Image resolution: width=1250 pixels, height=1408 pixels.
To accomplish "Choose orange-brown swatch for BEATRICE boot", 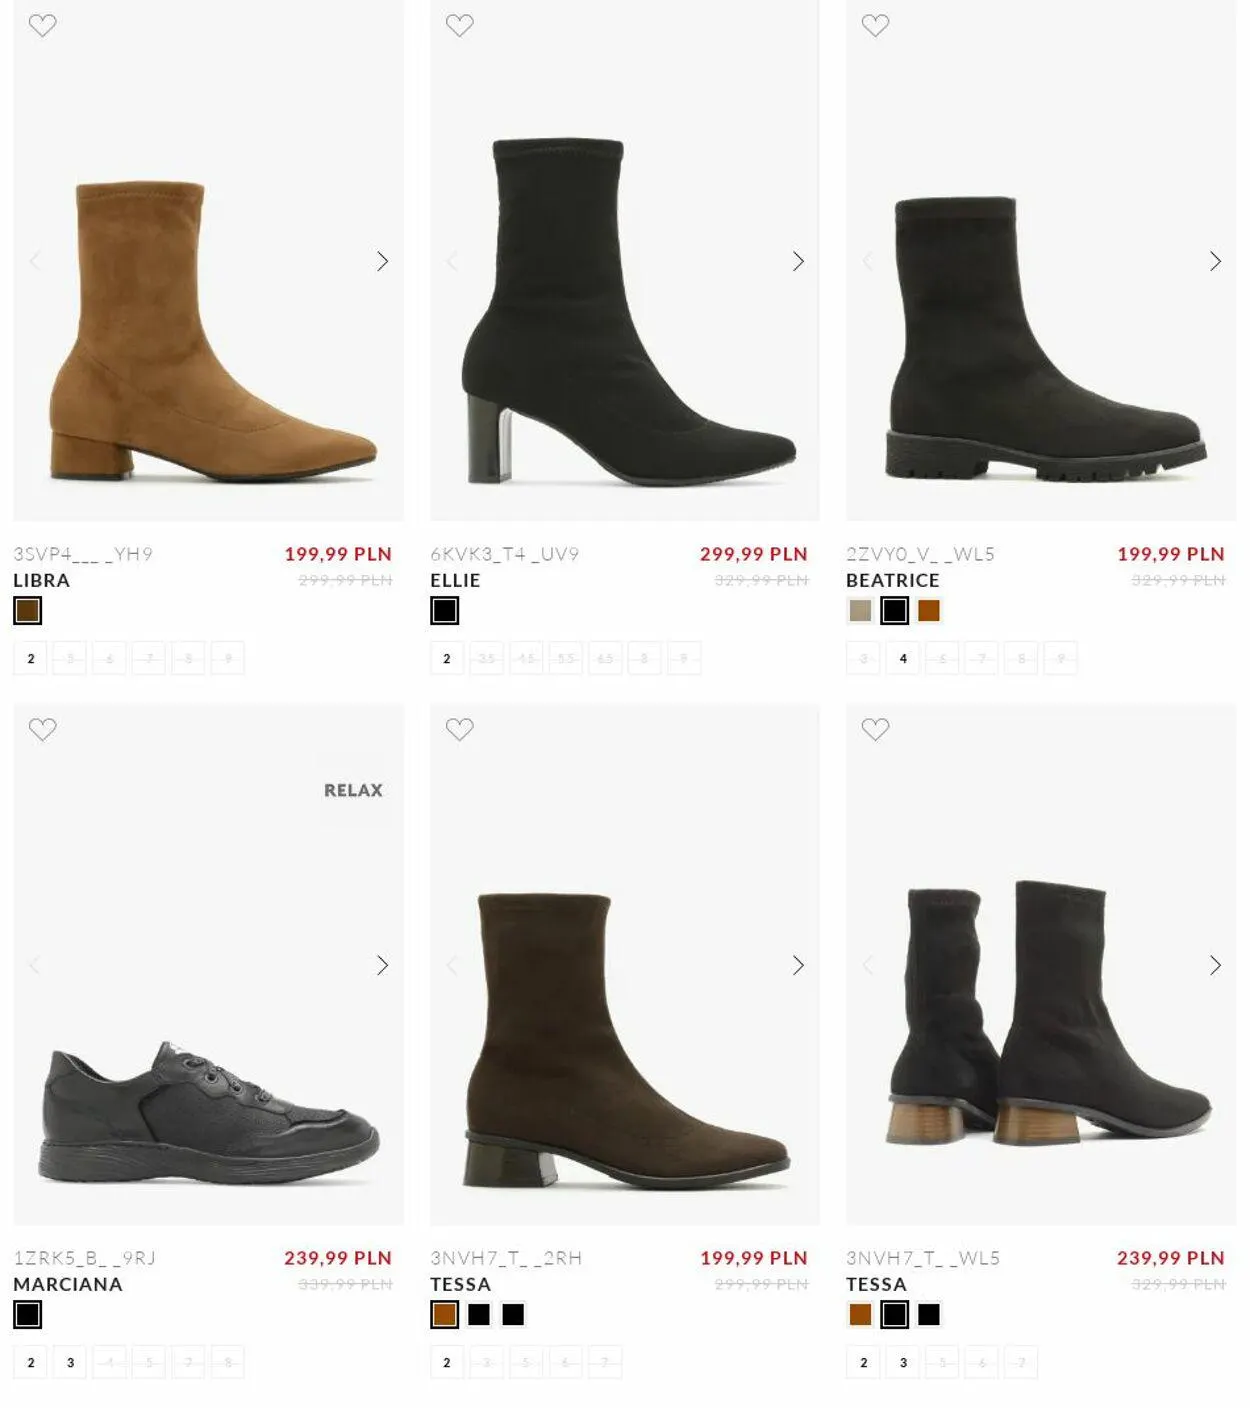I will [x=929, y=610].
